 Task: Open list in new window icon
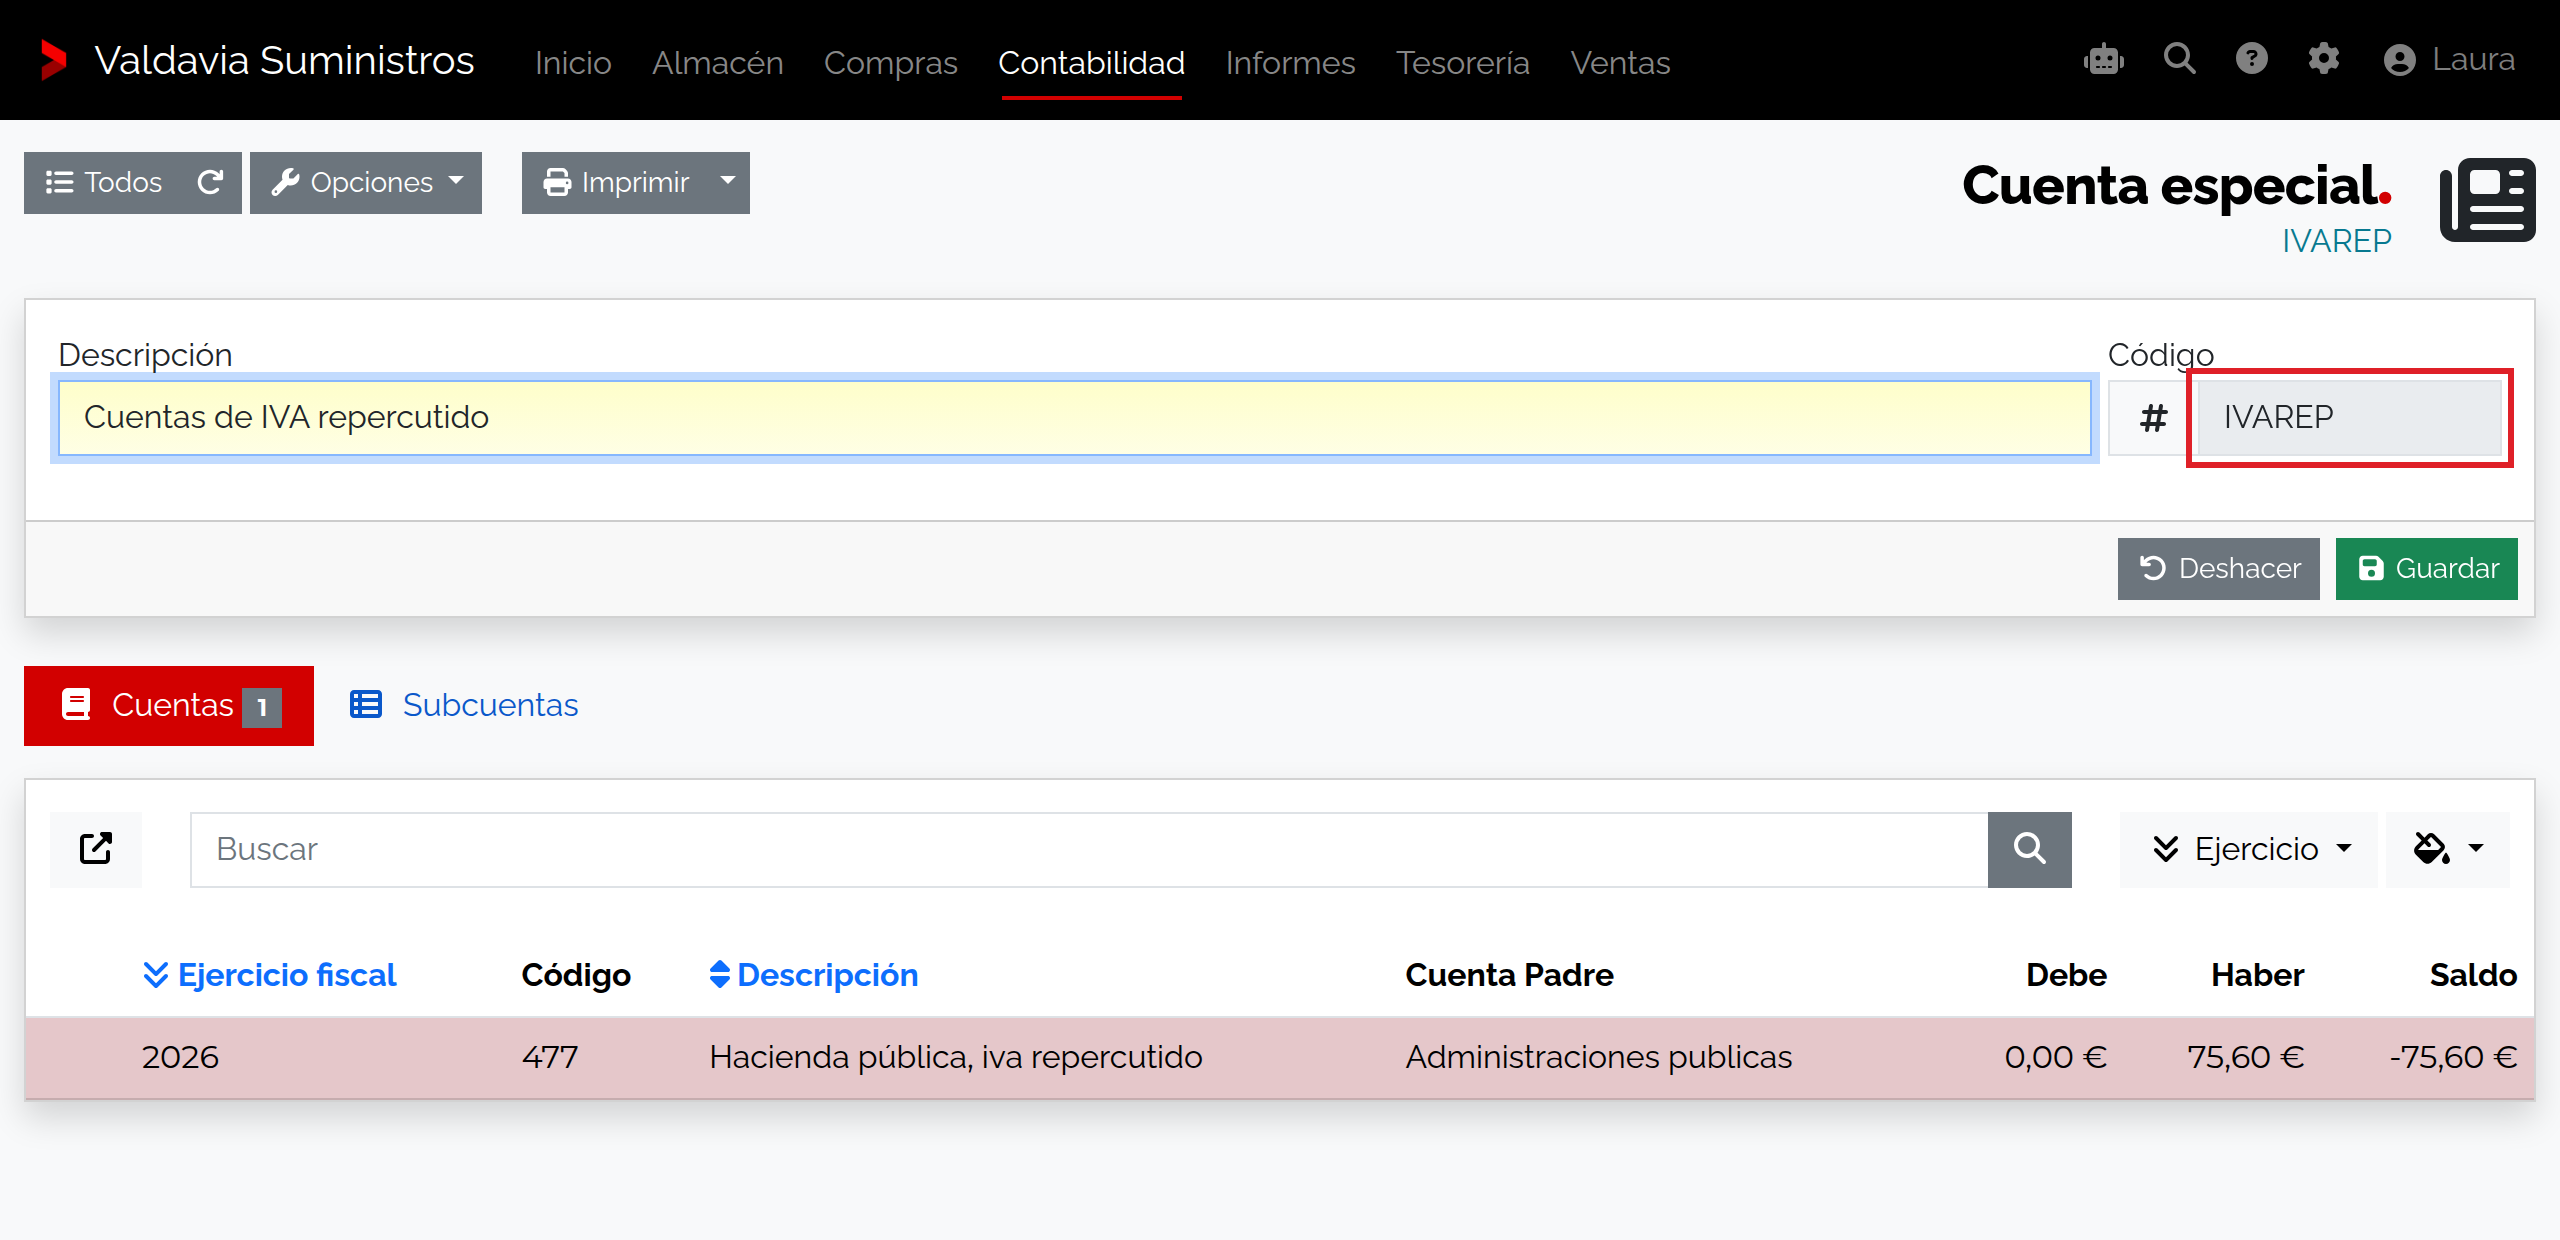[x=96, y=849]
